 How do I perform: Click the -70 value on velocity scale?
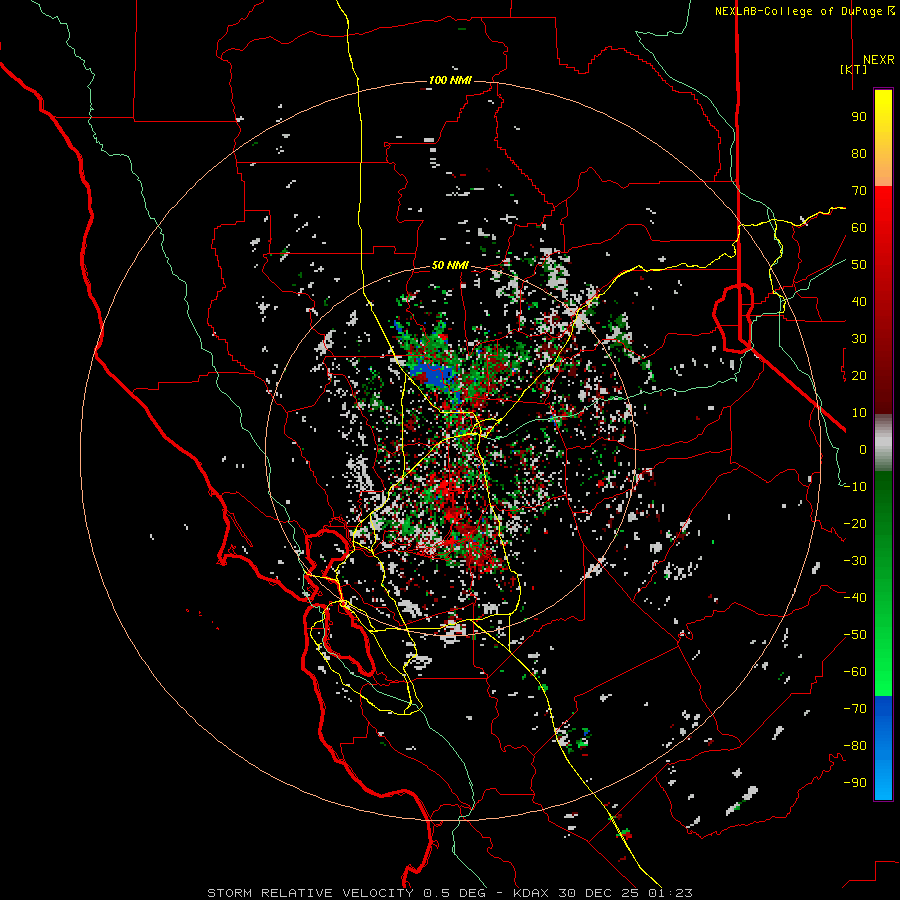pos(855,709)
